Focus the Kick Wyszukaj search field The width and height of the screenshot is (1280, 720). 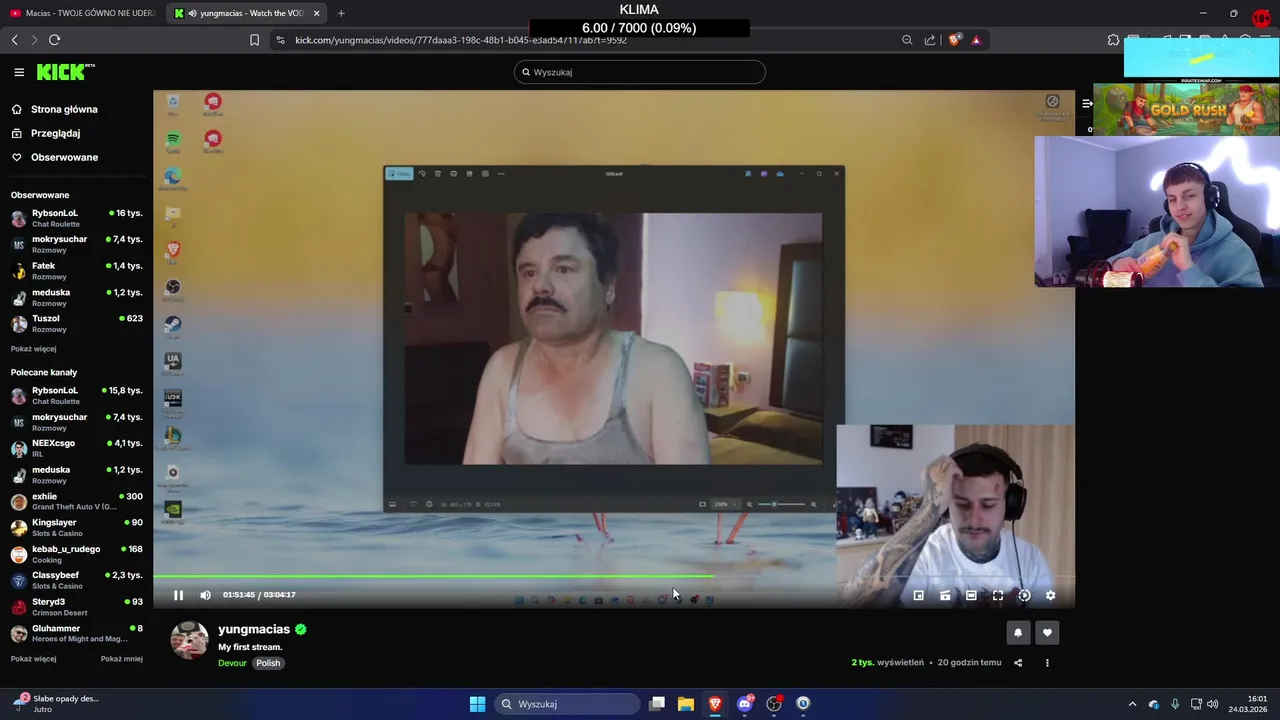coord(640,72)
